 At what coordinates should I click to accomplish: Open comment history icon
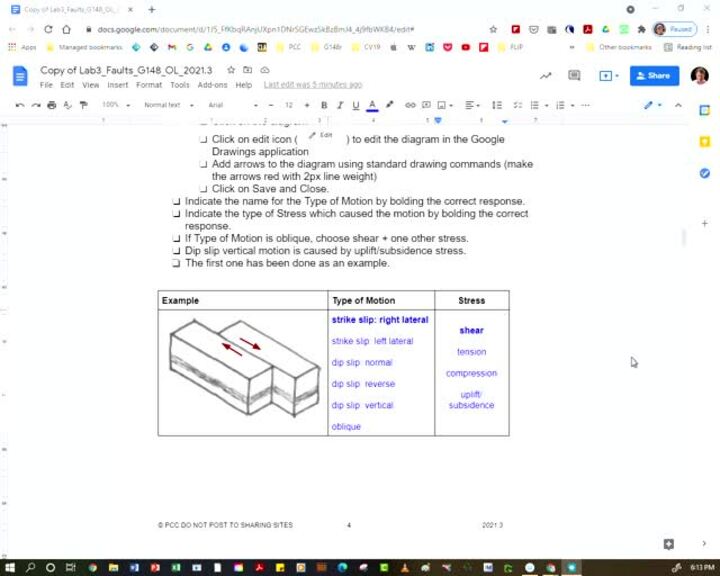click(574, 75)
